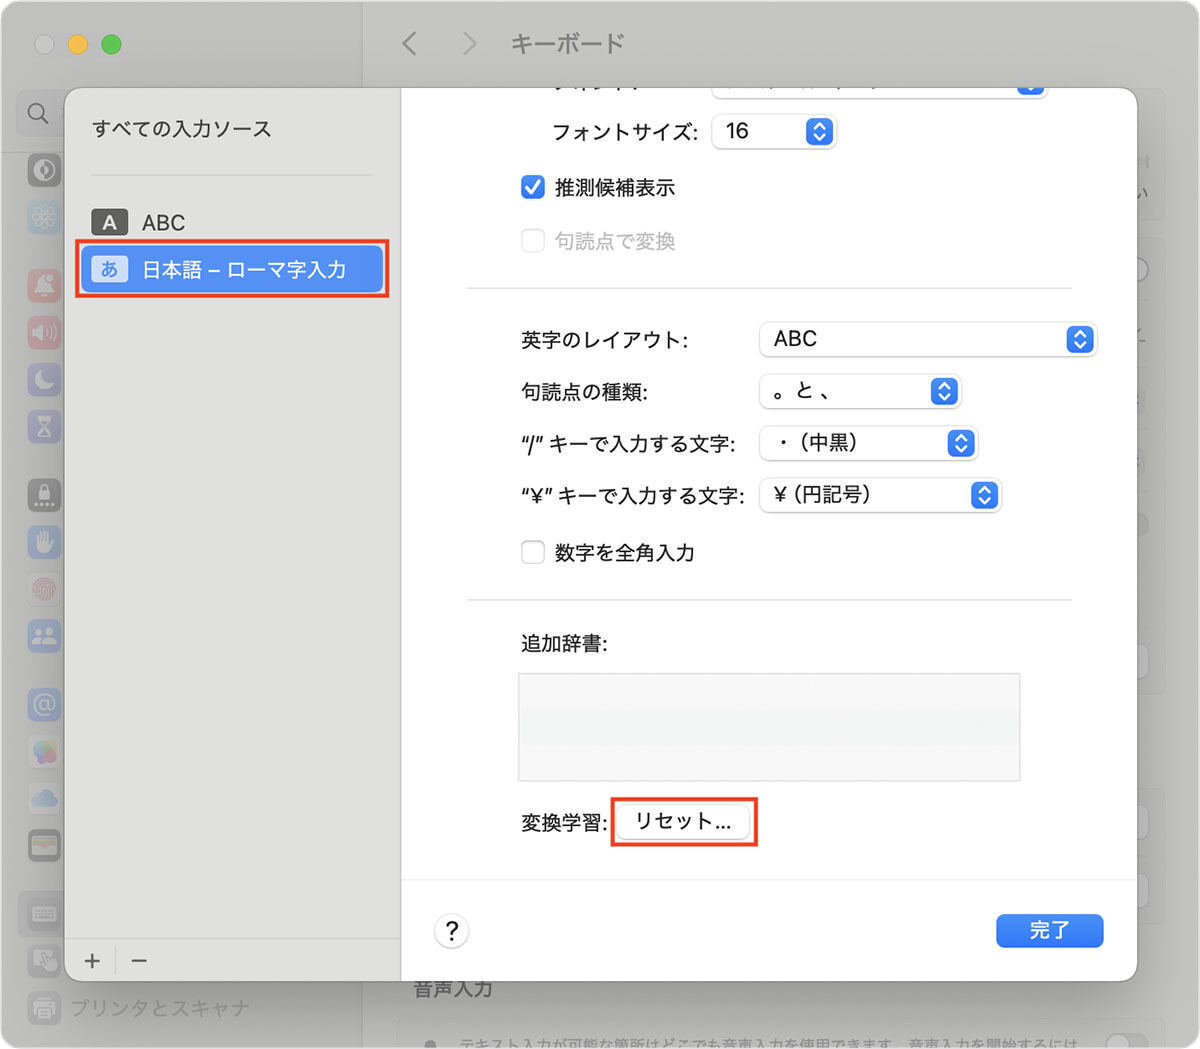The height and width of the screenshot is (1049, 1200).
Task: Open the 英字のレイアウト ABC dropdown
Action: [x=928, y=339]
